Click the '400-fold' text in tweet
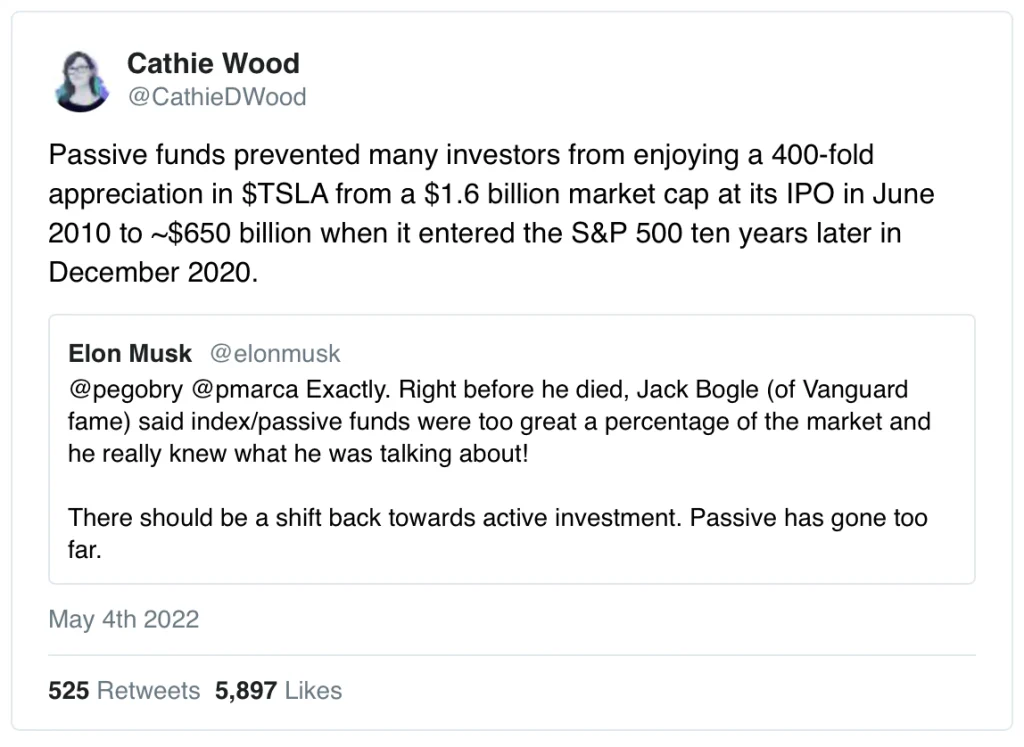Viewport: 1024px width, 747px height. point(825,155)
